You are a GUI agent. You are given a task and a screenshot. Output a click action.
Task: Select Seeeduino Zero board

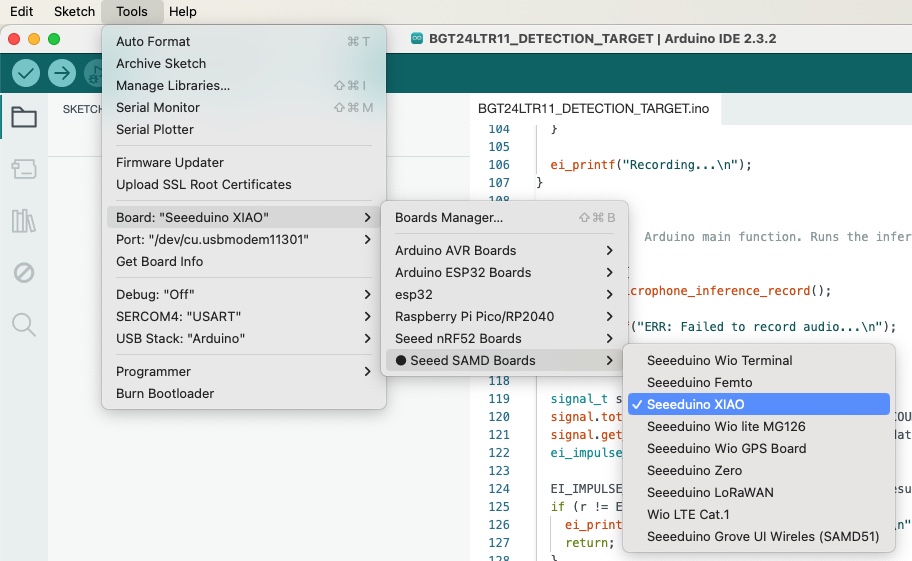tap(758, 471)
